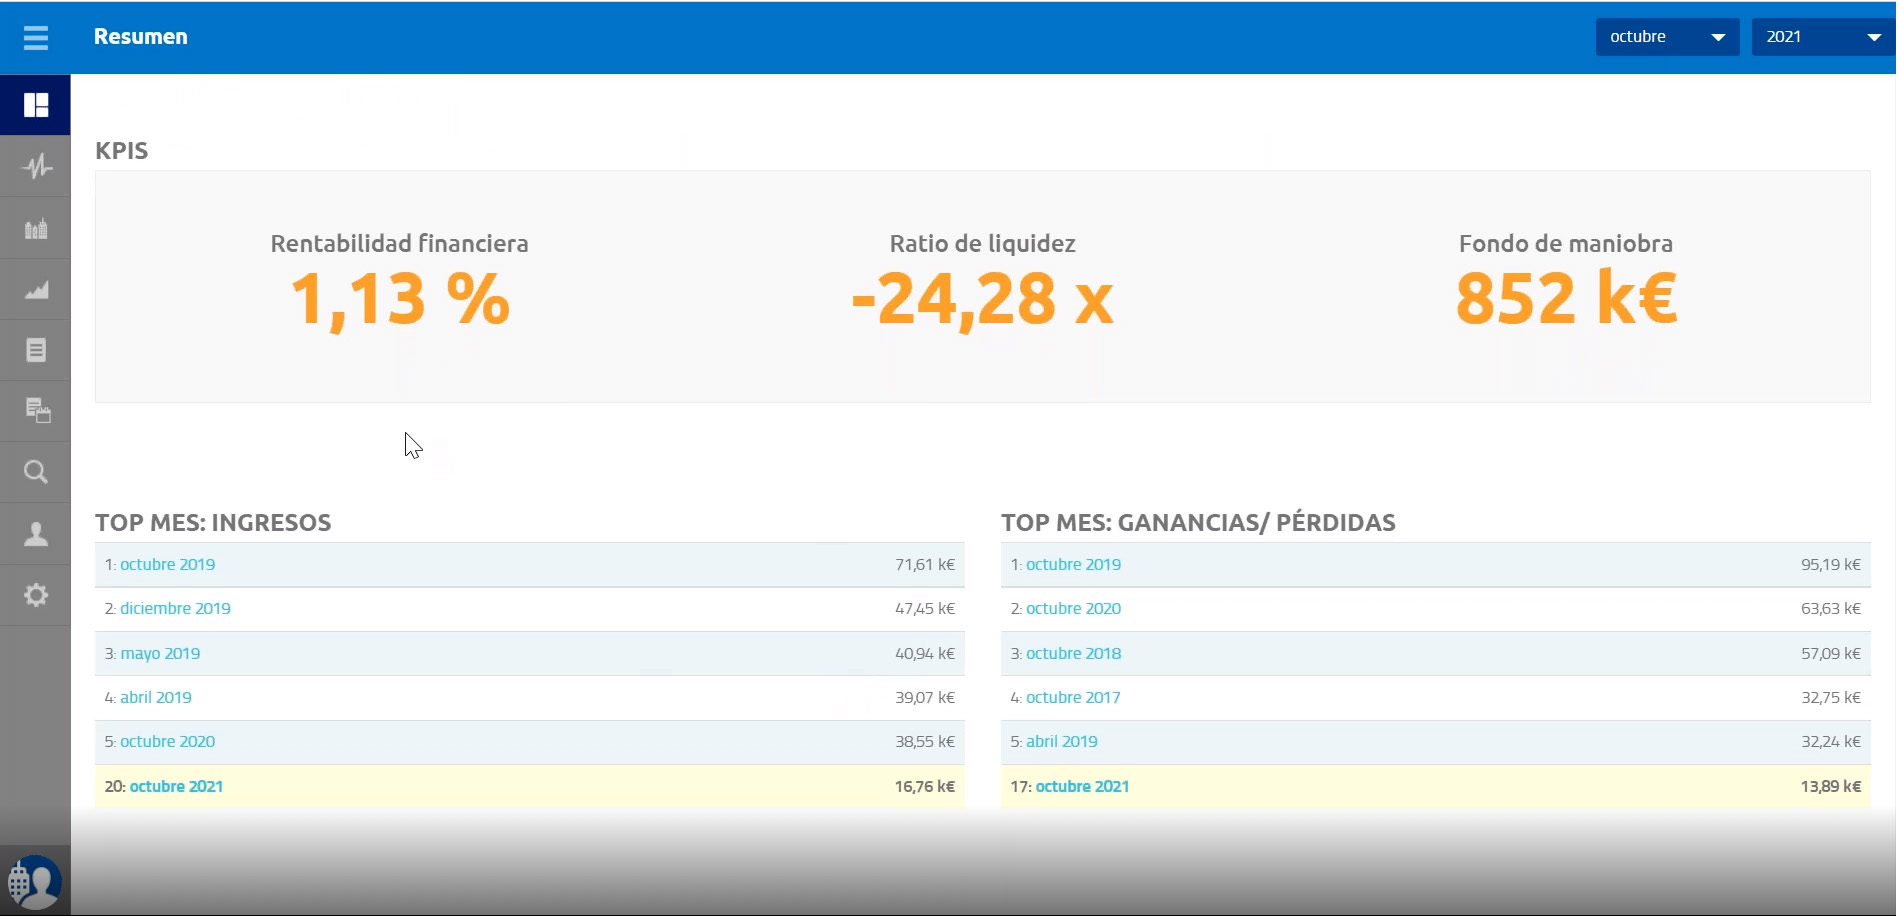1900x917 pixels.
Task: Click the Rentabilidad financiera KPI value
Action: [400, 299]
